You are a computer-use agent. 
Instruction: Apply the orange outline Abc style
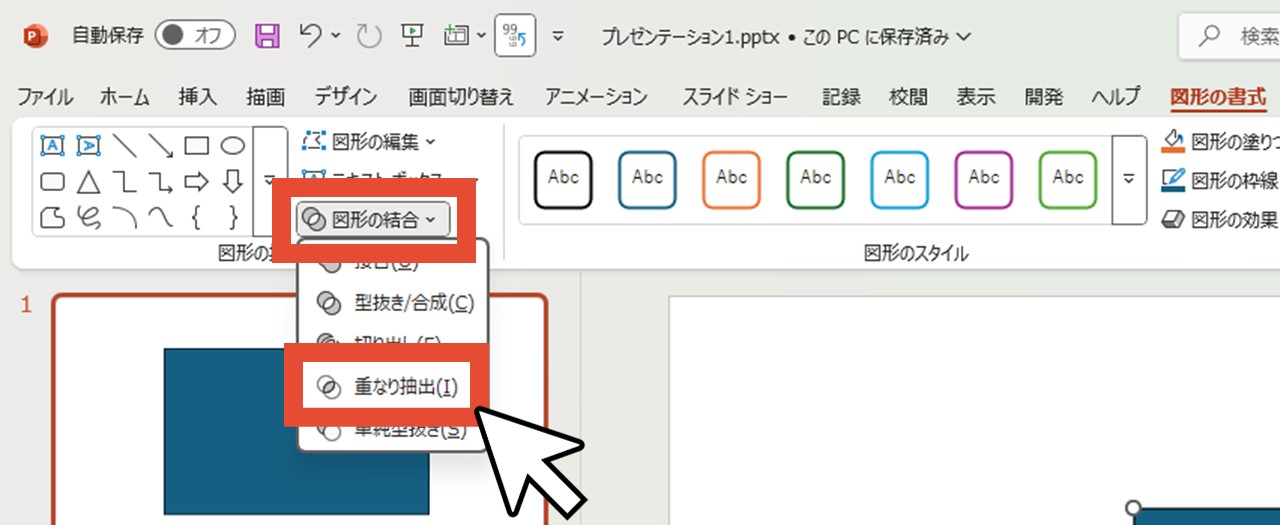click(732, 179)
